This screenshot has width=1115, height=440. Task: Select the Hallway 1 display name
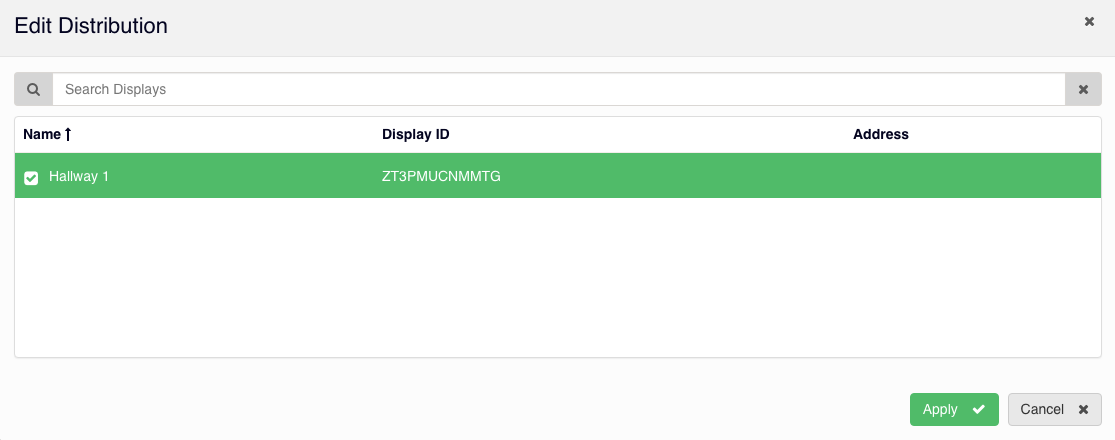click(x=78, y=176)
